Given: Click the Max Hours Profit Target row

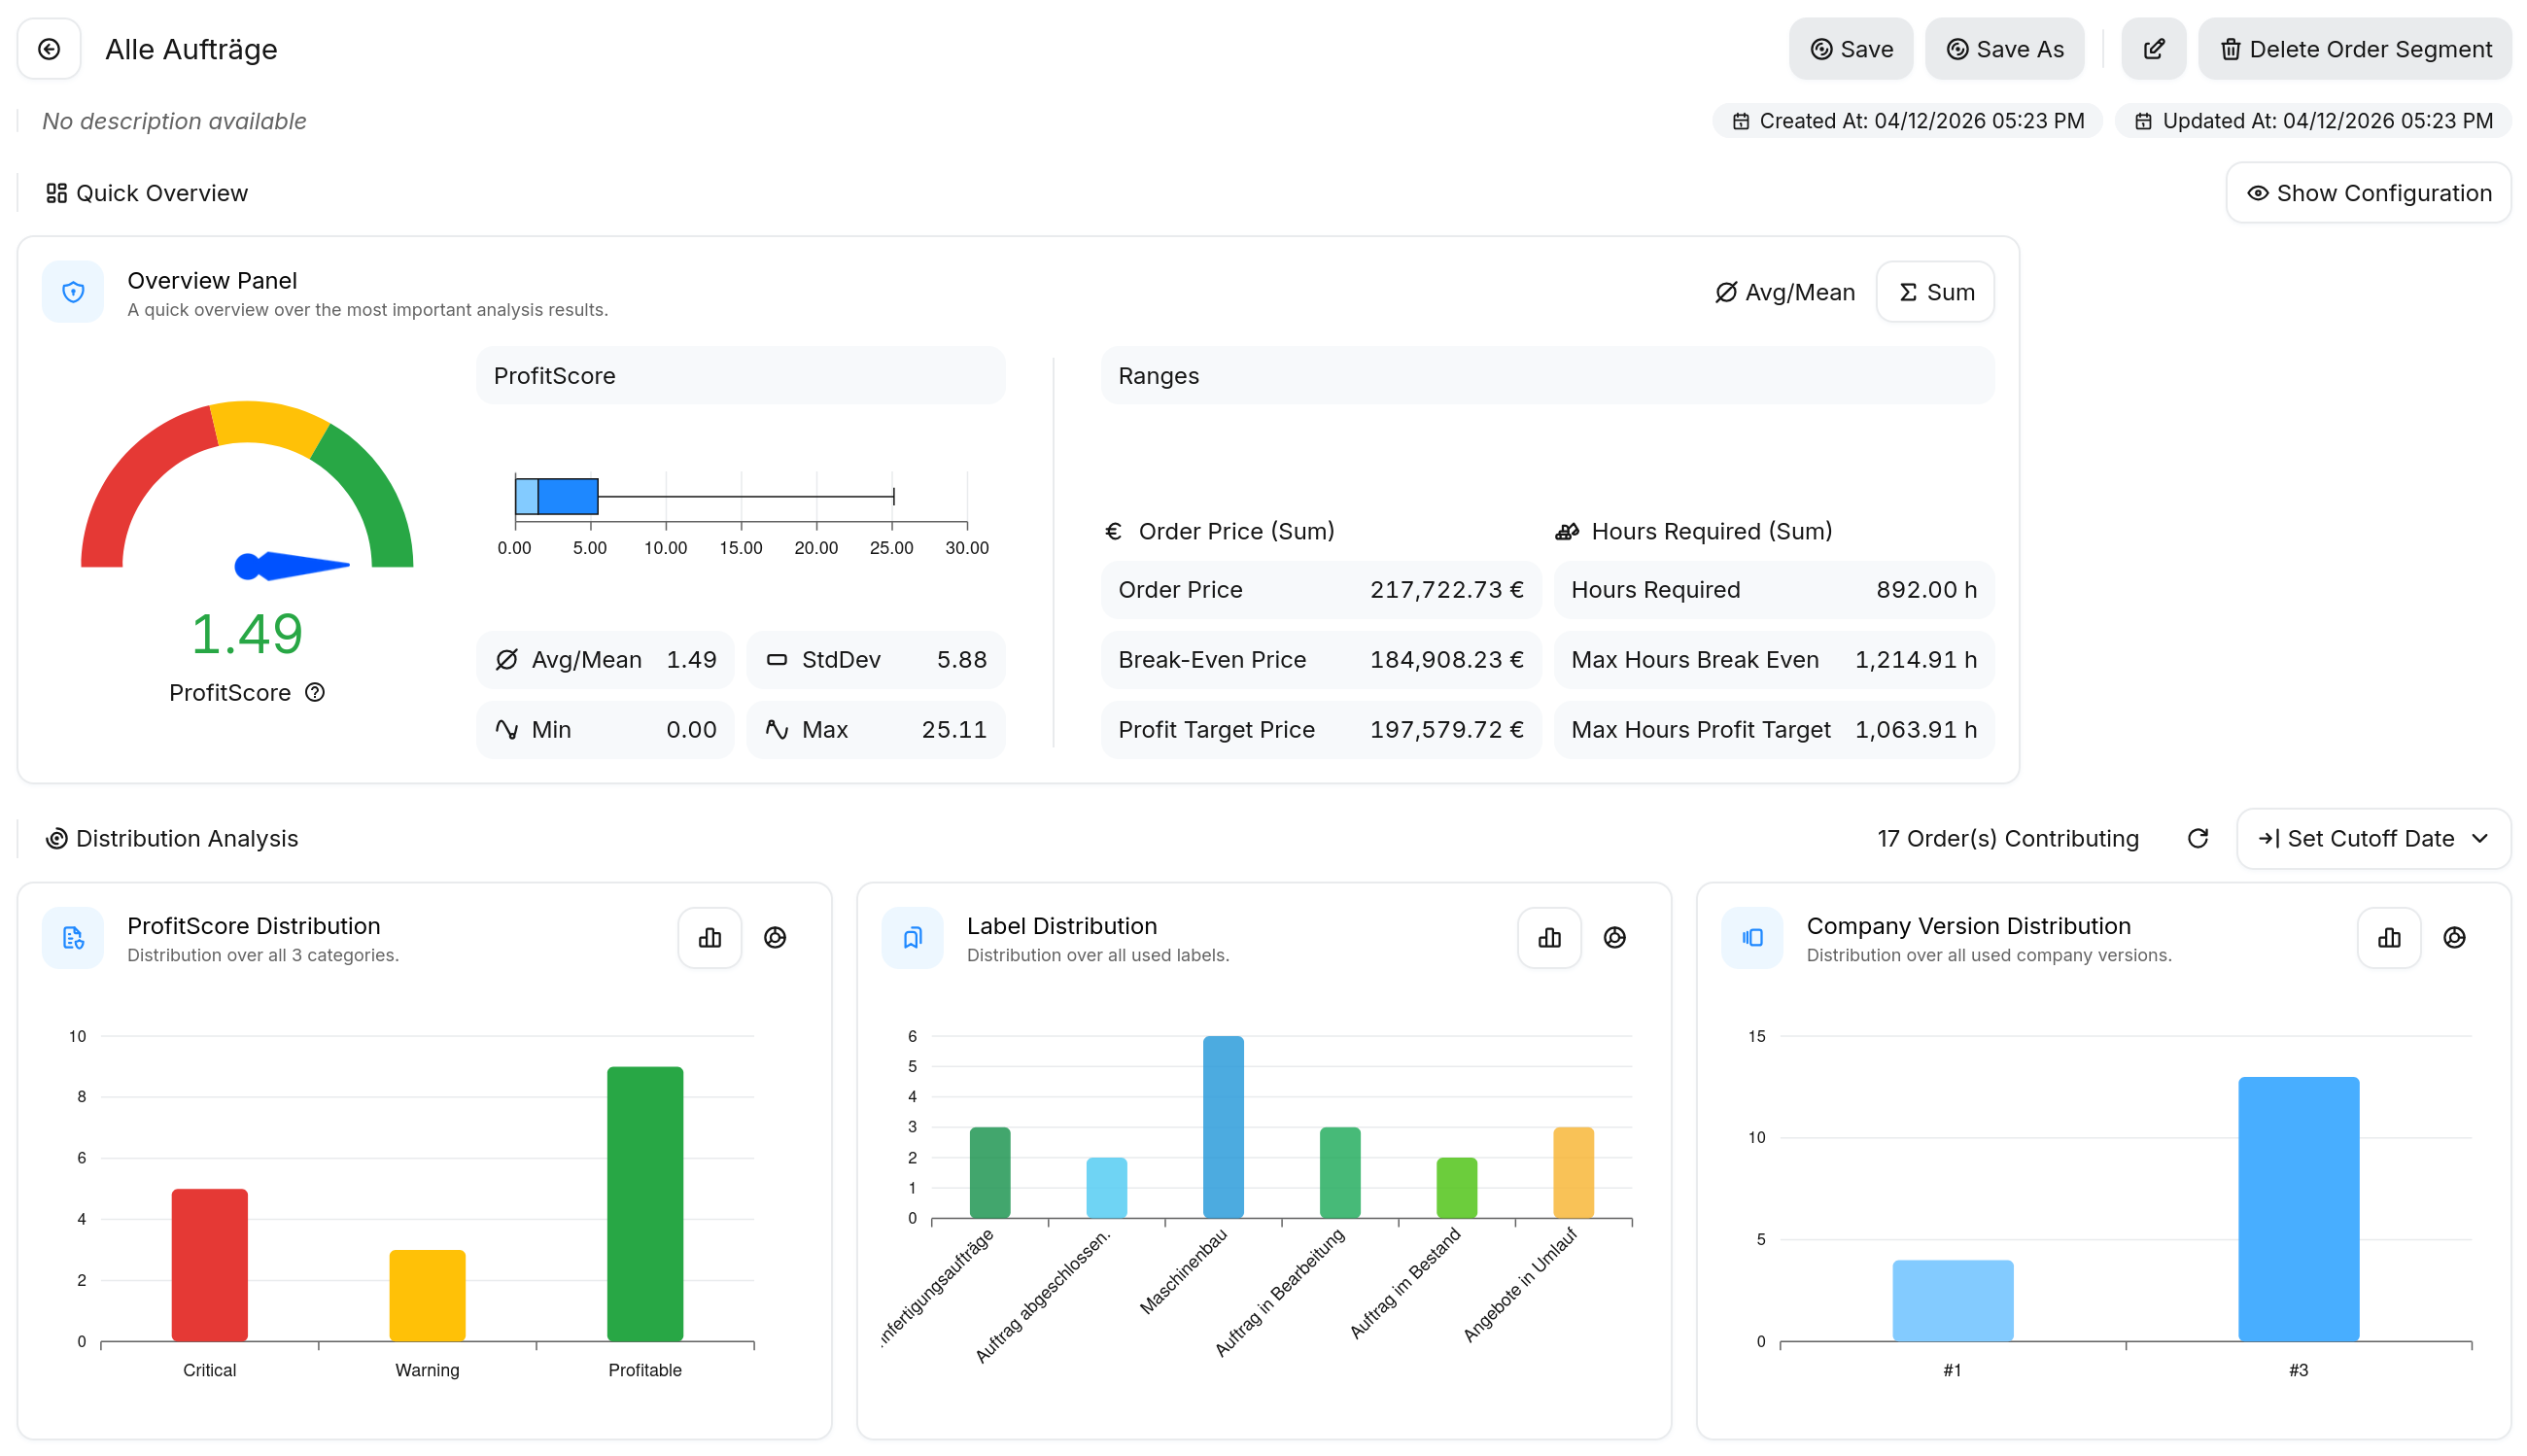Looking at the screenshot, I should coord(1774,730).
